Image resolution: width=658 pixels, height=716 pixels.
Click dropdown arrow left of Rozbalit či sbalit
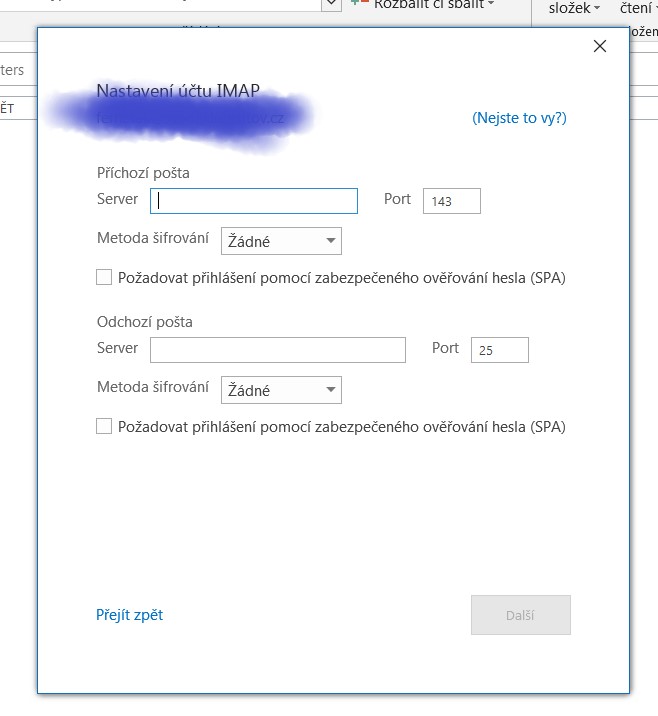(x=331, y=5)
